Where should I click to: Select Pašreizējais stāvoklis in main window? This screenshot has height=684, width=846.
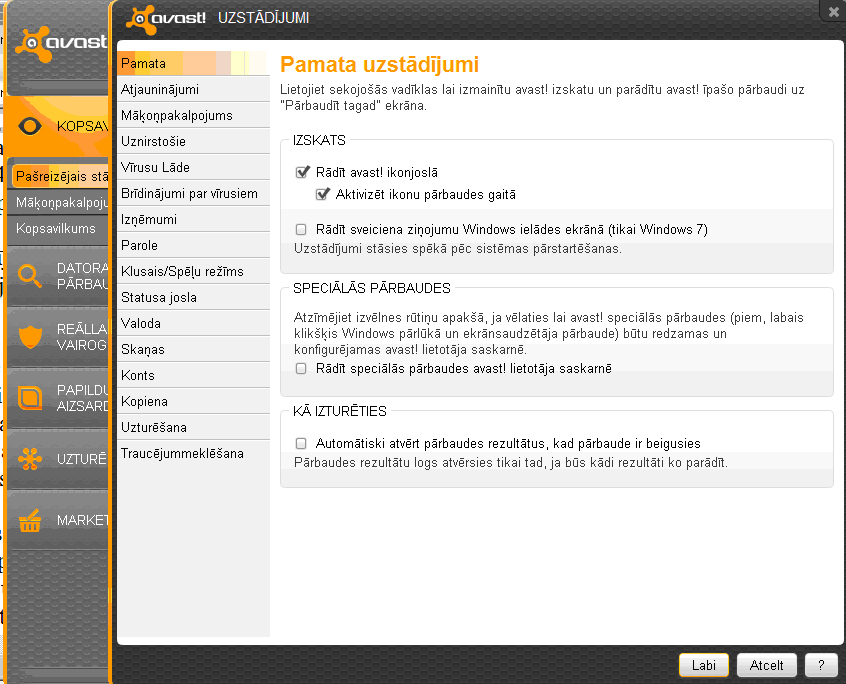click(x=59, y=176)
